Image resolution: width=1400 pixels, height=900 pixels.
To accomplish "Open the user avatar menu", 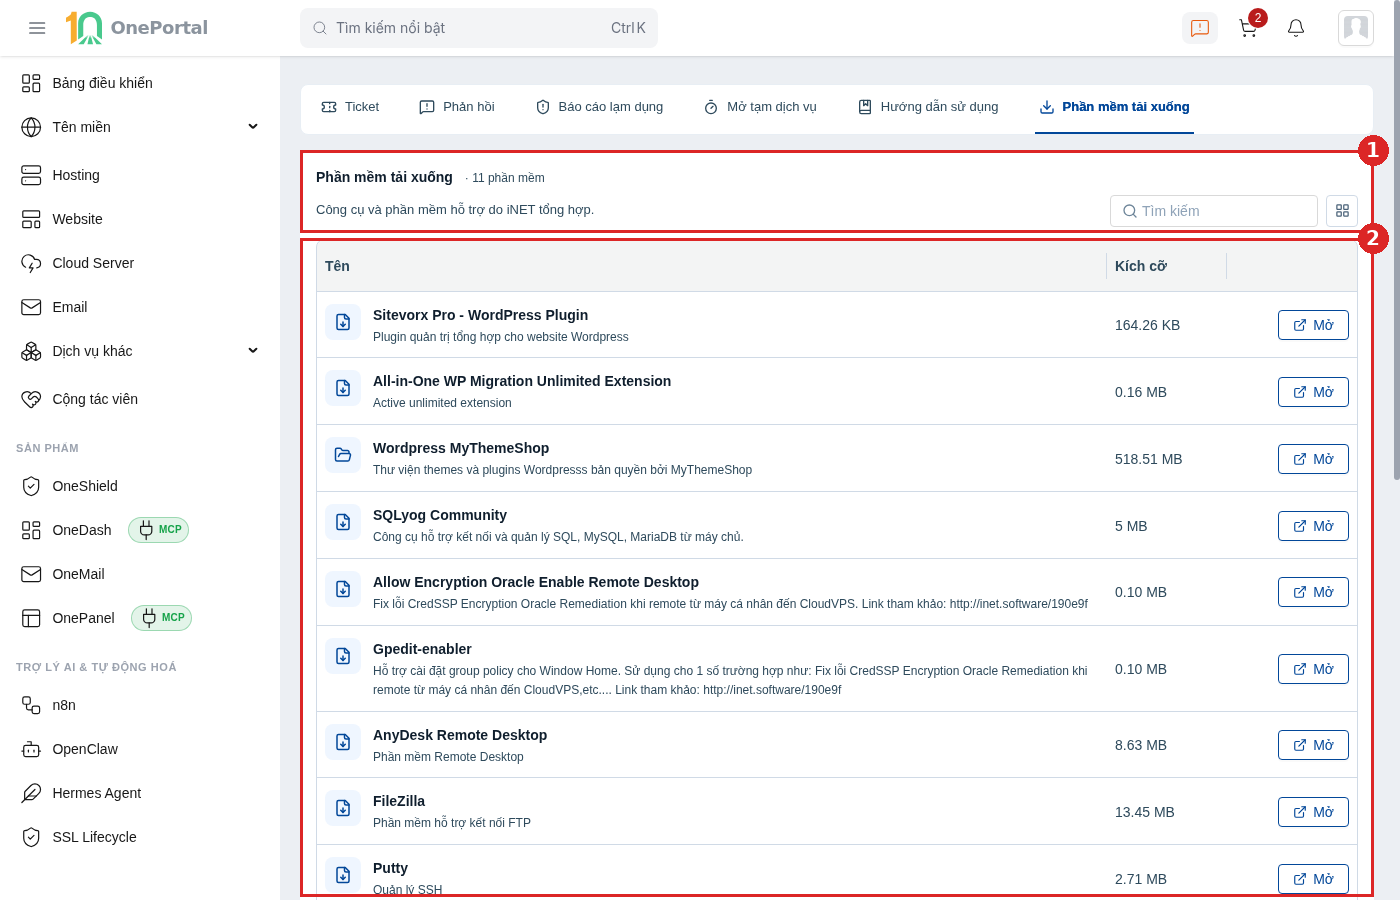I will coord(1356,28).
